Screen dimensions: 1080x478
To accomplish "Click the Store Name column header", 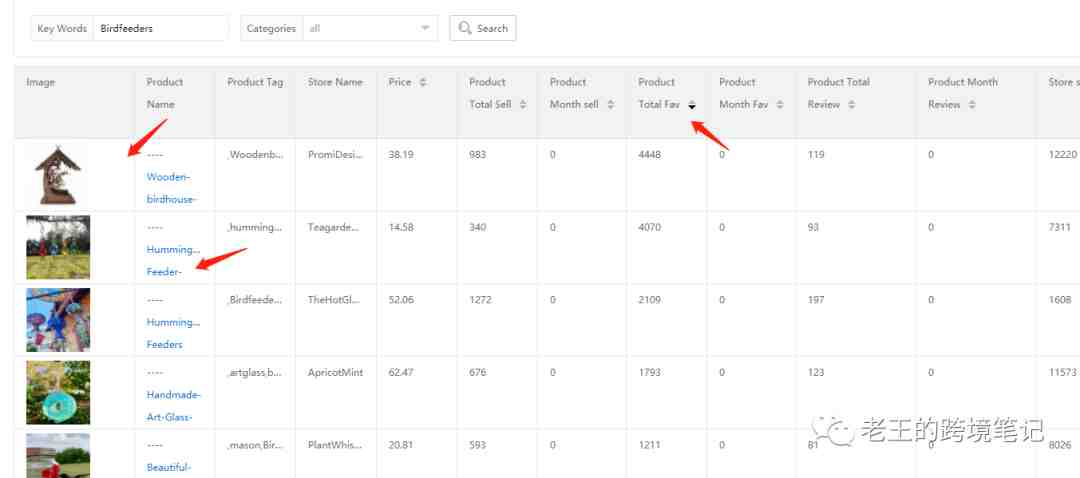I will tap(335, 82).
